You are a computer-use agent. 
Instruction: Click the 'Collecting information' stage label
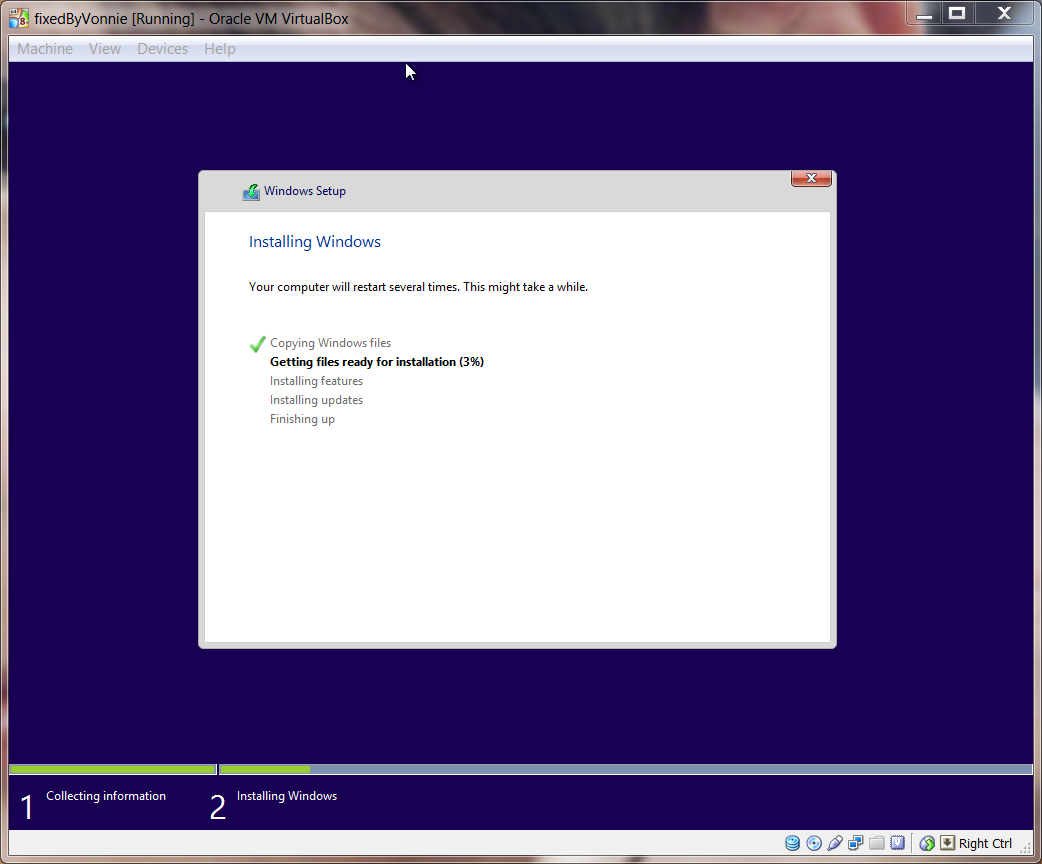106,796
